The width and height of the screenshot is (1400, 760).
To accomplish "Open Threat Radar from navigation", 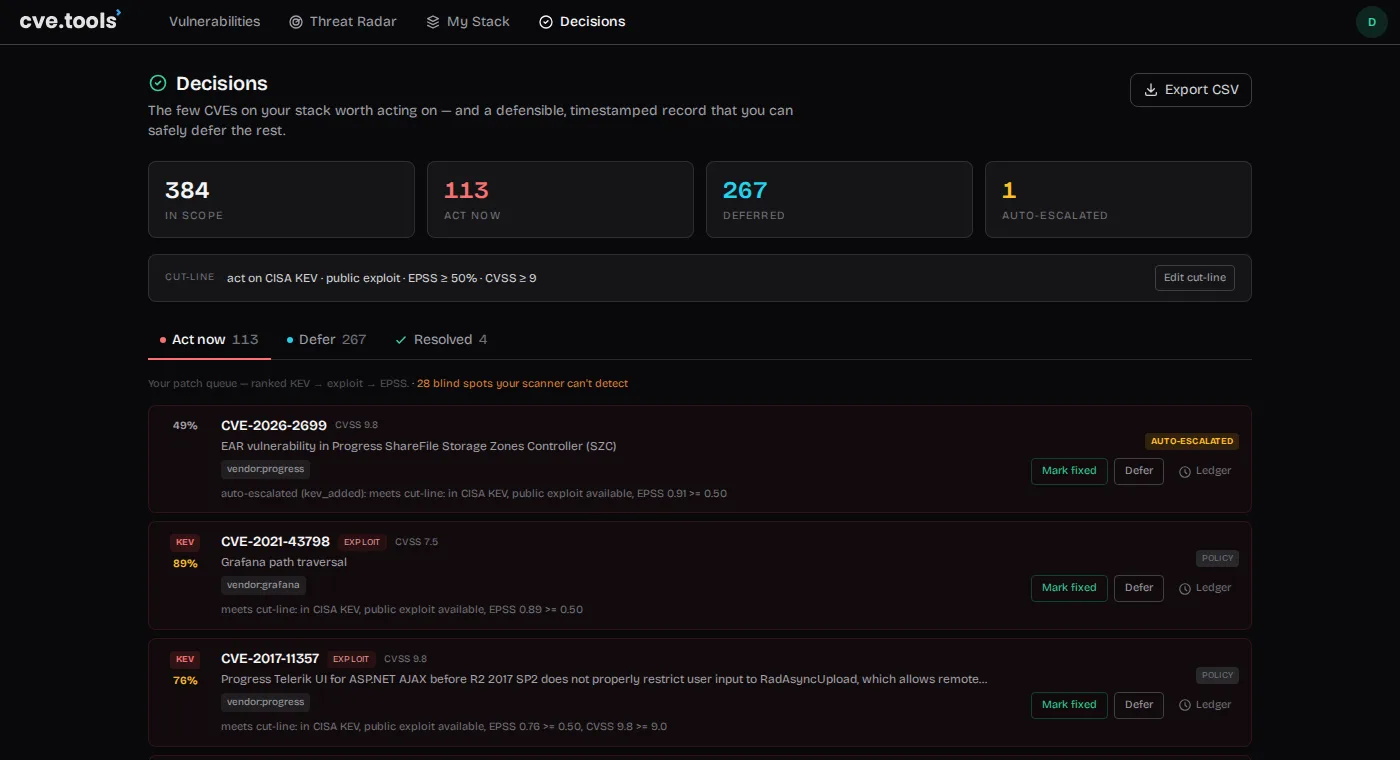I will (x=343, y=21).
